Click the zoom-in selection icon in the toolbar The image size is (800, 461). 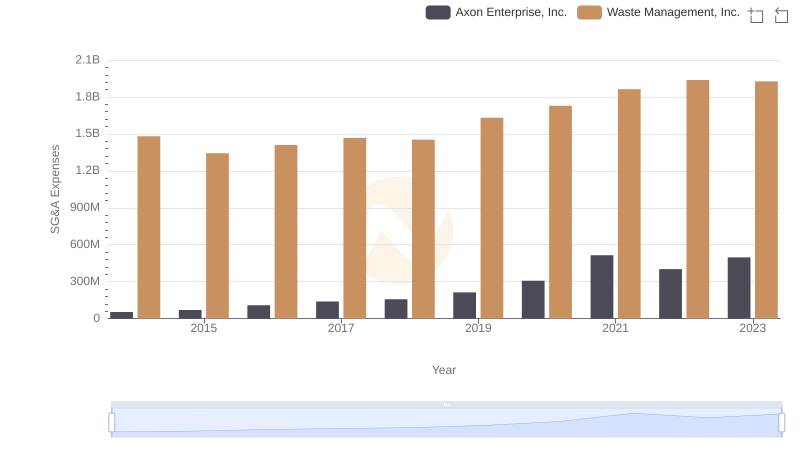[756, 15]
